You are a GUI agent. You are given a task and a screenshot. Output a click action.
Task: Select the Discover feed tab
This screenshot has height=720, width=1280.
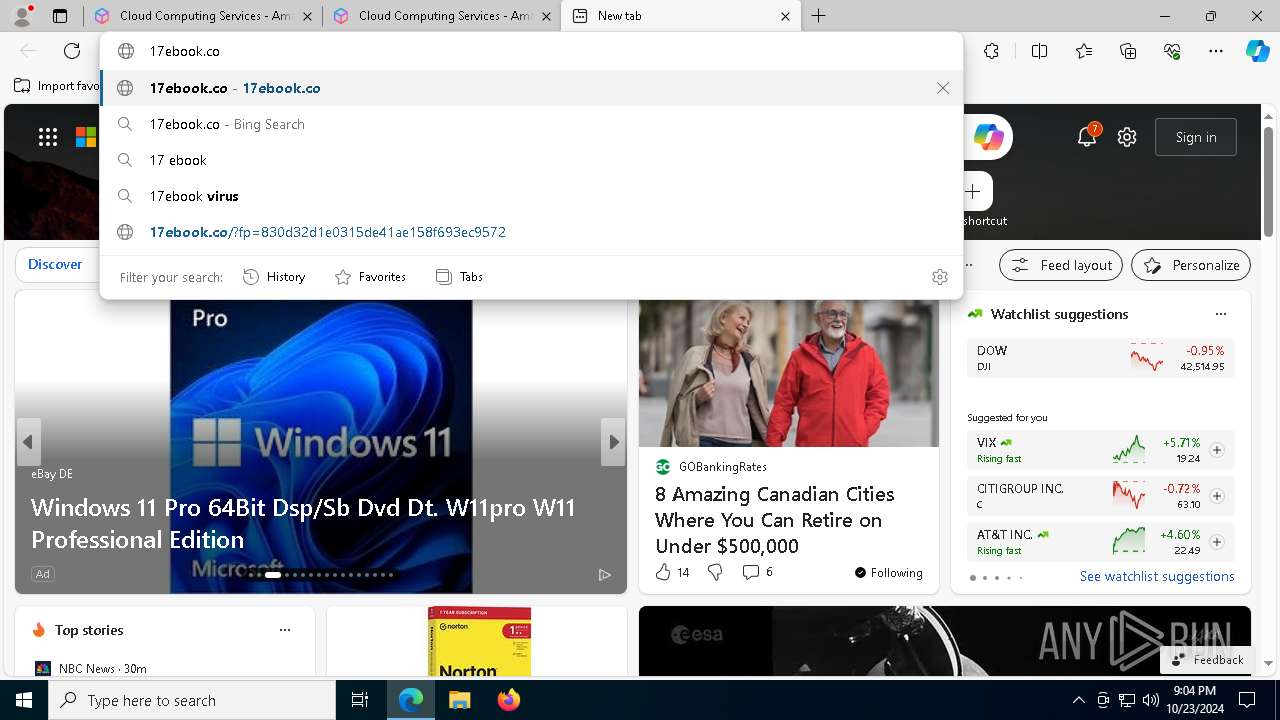[55, 265]
